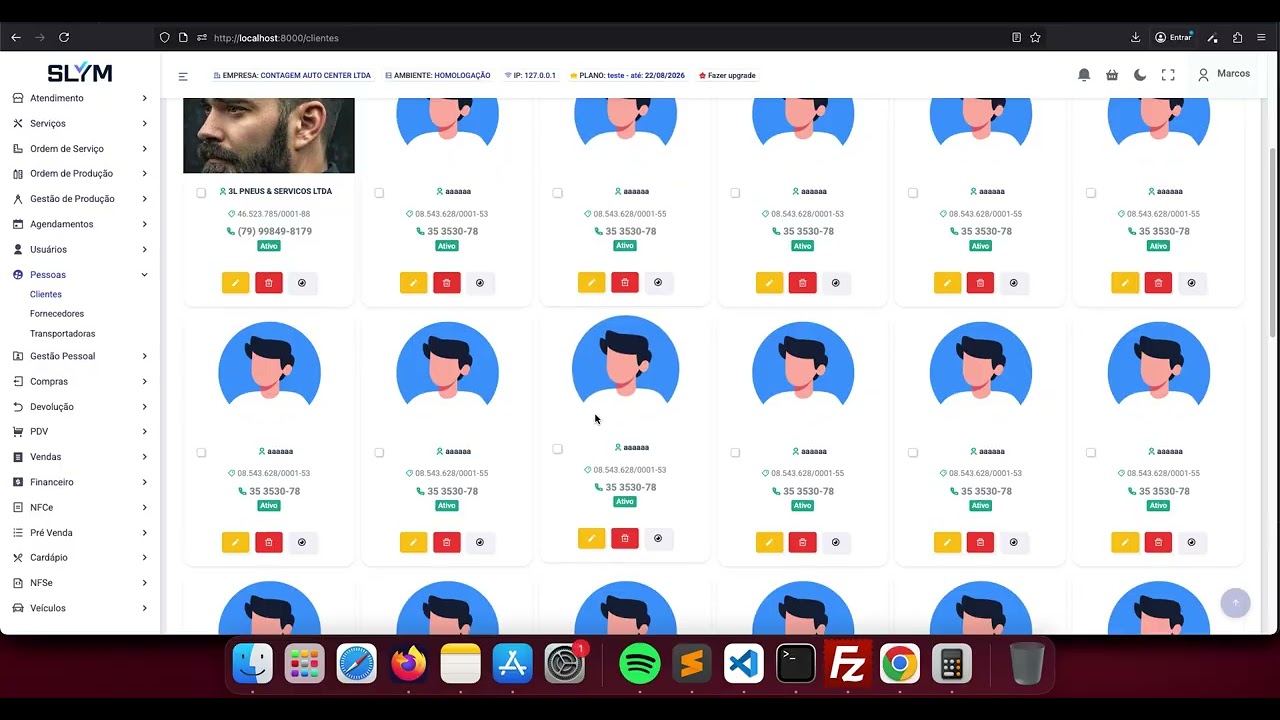Screen dimensions: 1280x720
Task: Open the Fornecedores submenu item
Action: [x=57, y=314]
